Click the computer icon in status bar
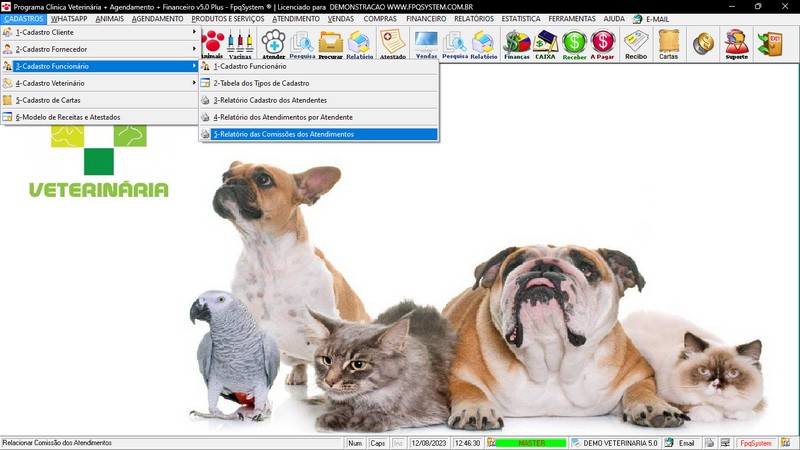800x450 pixels. [726, 443]
